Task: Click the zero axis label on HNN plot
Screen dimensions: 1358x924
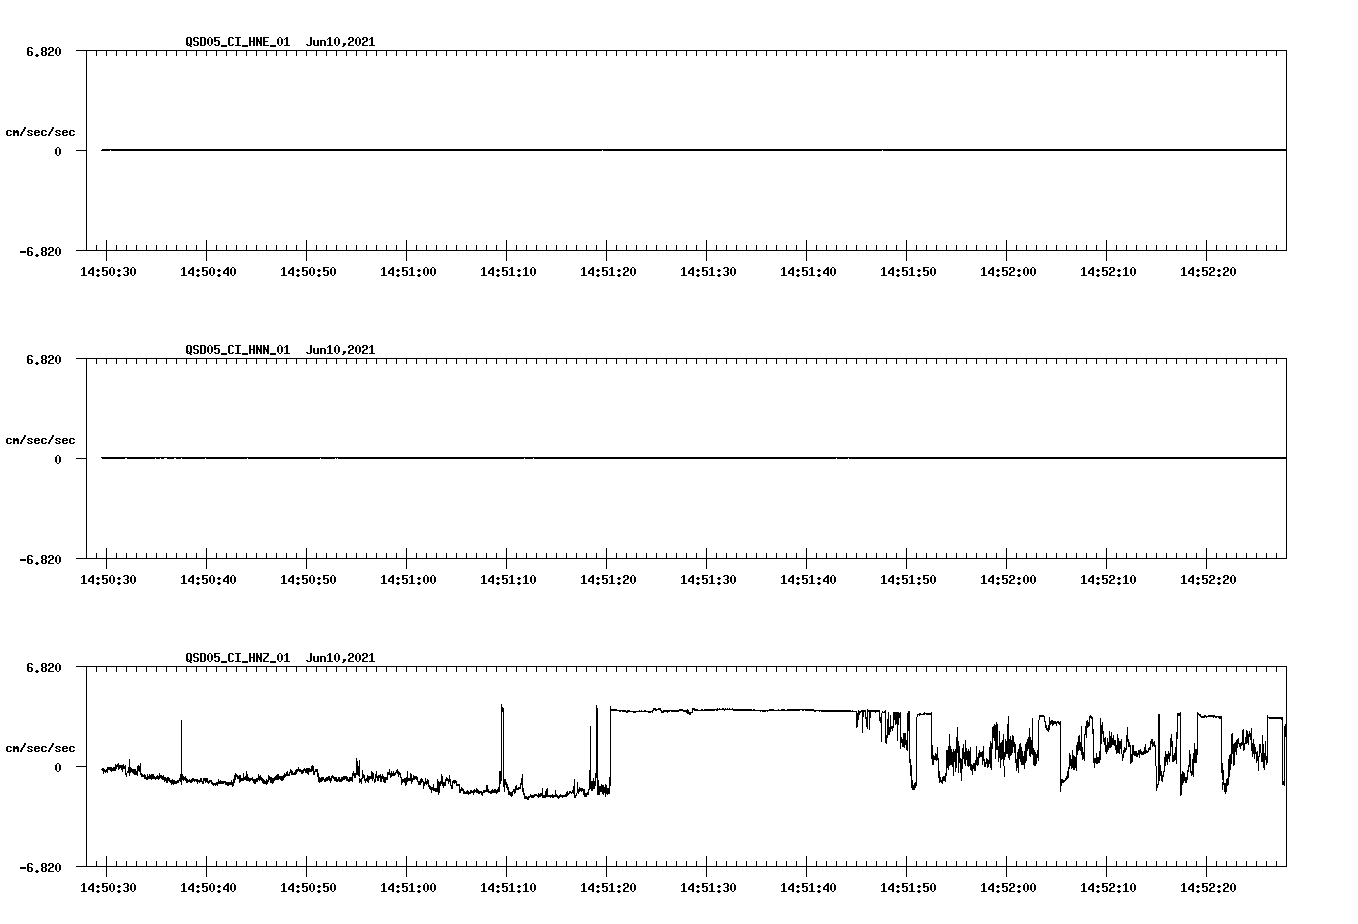Action: point(58,459)
